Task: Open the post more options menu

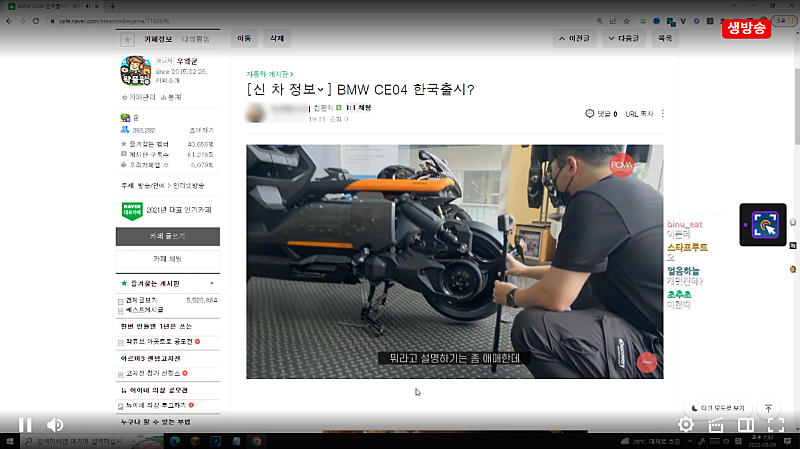Action: point(663,113)
